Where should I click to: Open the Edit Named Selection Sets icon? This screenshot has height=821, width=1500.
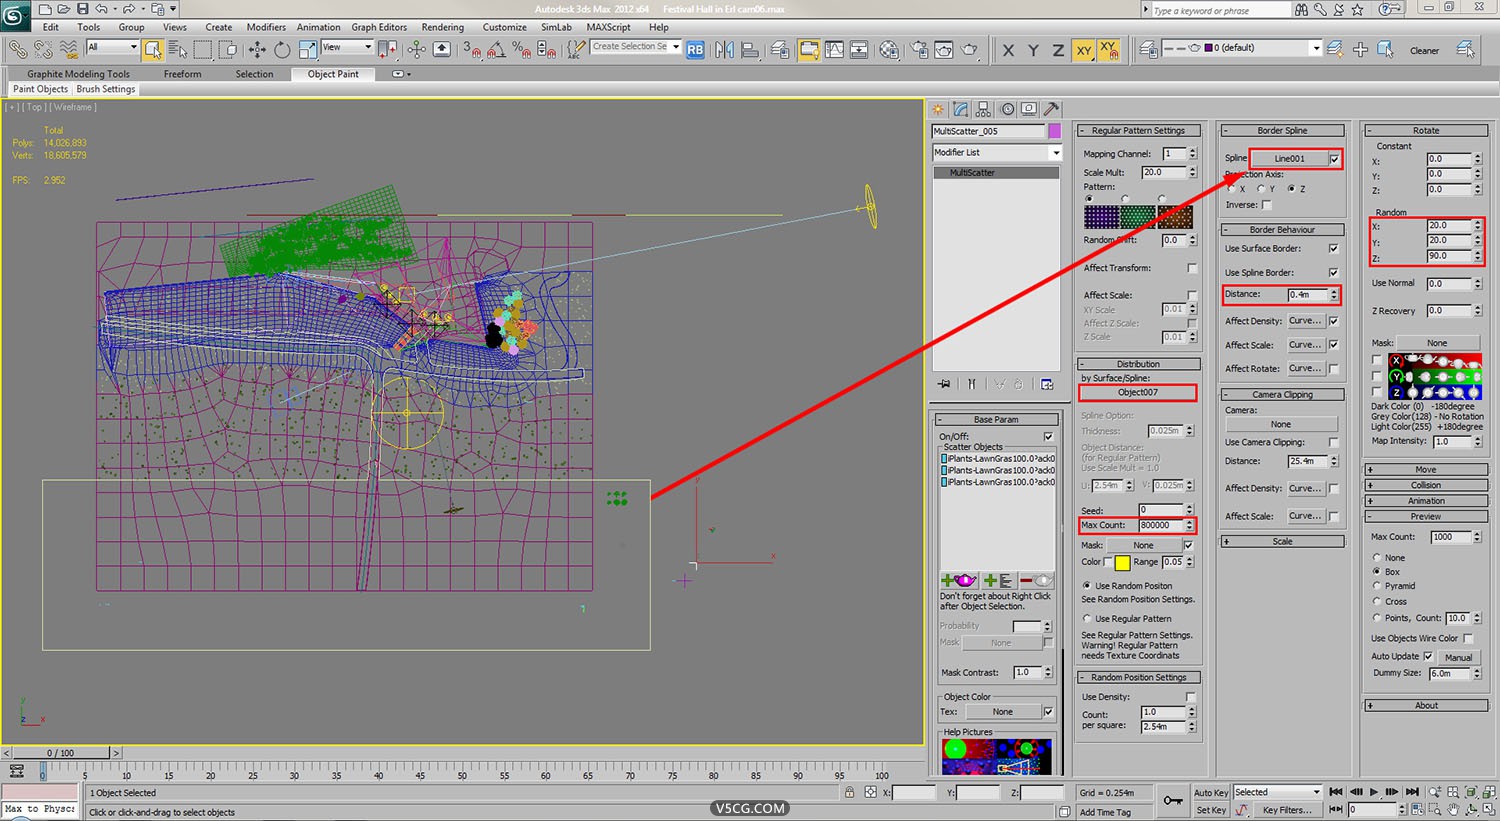(576, 49)
